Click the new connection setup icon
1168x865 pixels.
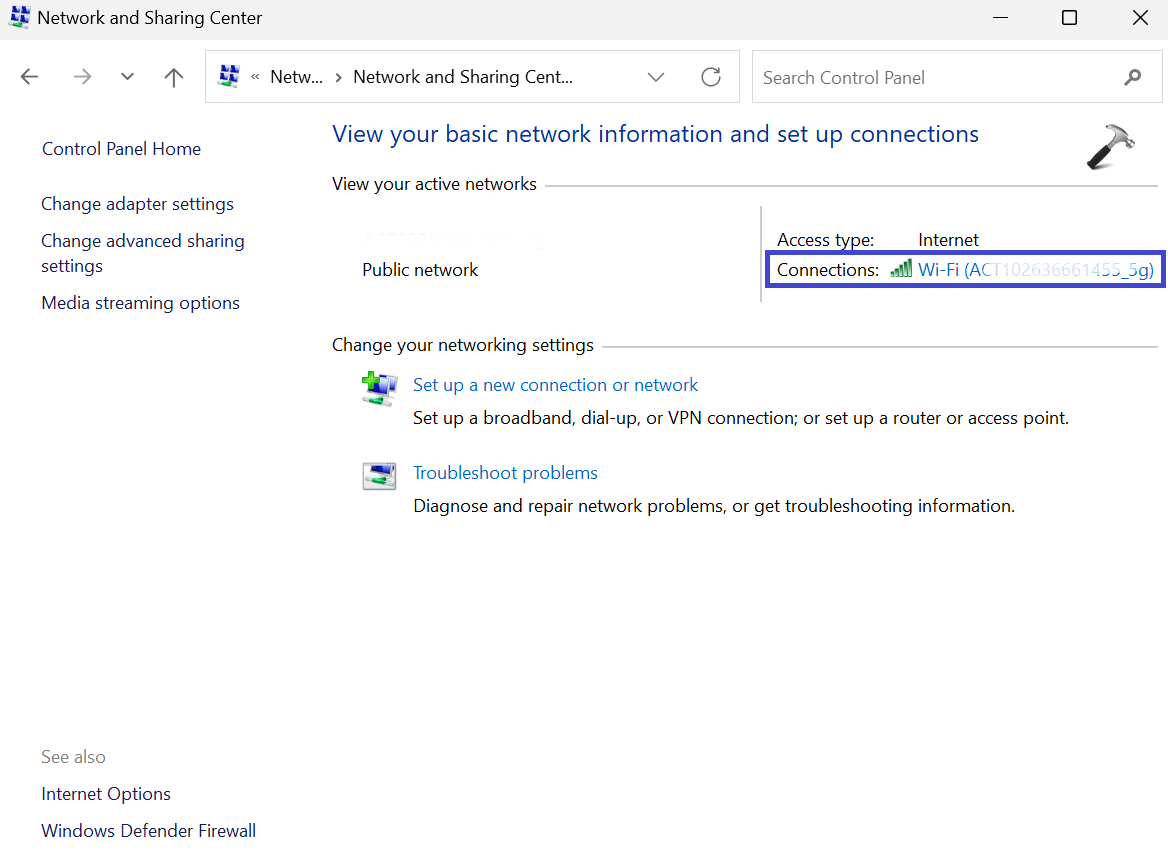pyautogui.click(x=379, y=388)
